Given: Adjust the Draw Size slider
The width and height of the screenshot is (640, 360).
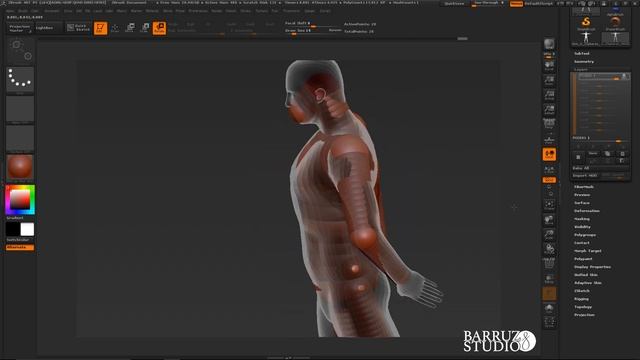Looking at the screenshot, I should pyautogui.click(x=312, y=31).
